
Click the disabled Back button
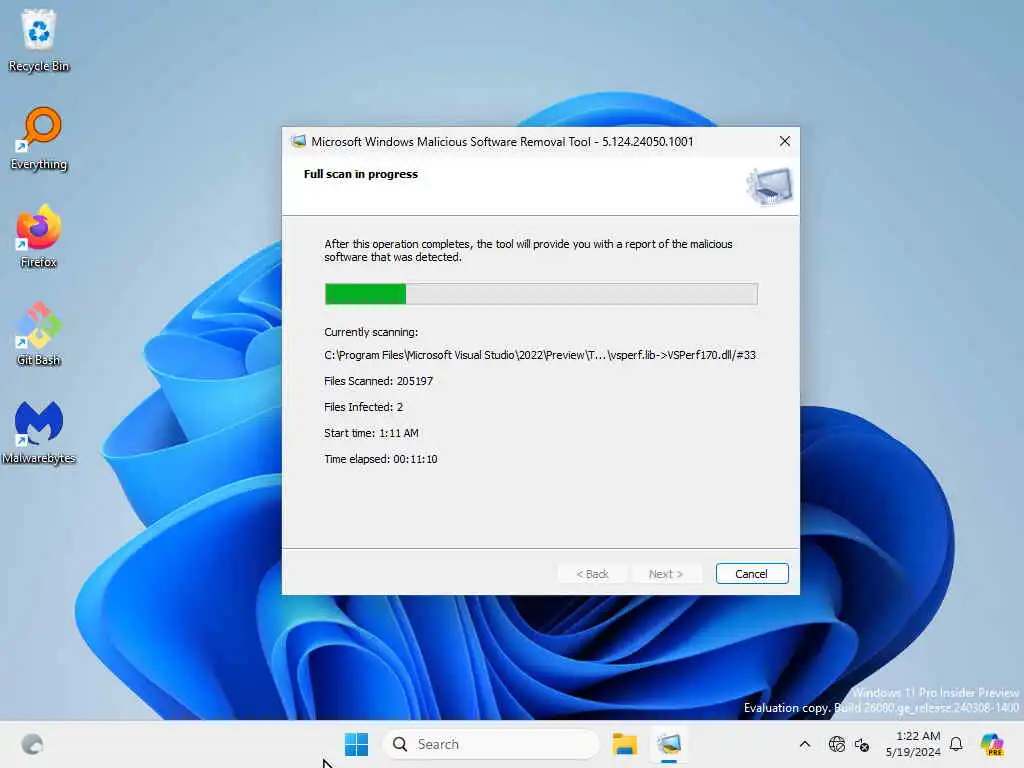(x=592, y=573)
